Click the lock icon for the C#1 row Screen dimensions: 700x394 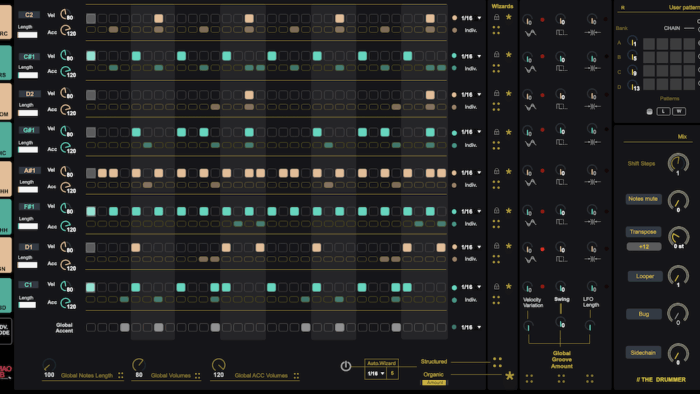pos(496,54)
